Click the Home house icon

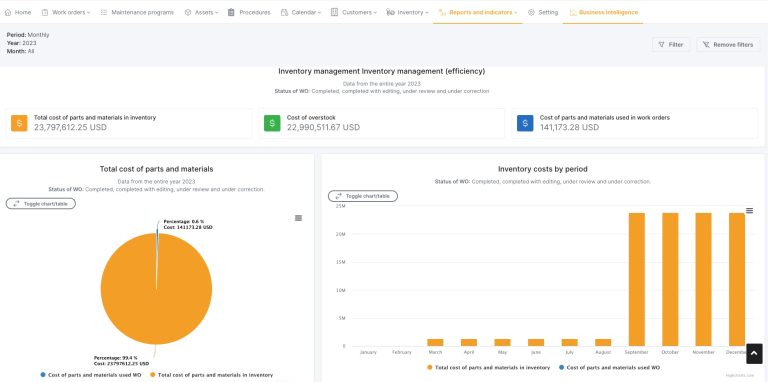pyautogui.click(x=8, y=12)
